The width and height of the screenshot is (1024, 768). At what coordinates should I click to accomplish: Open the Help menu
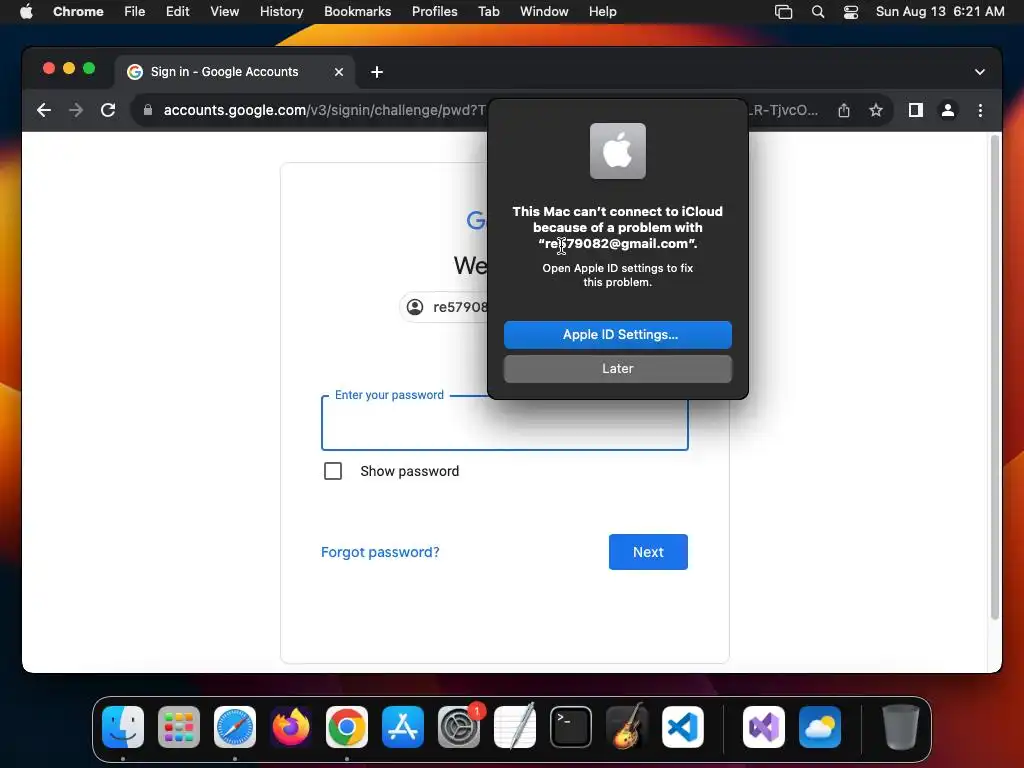pos(603,12)
